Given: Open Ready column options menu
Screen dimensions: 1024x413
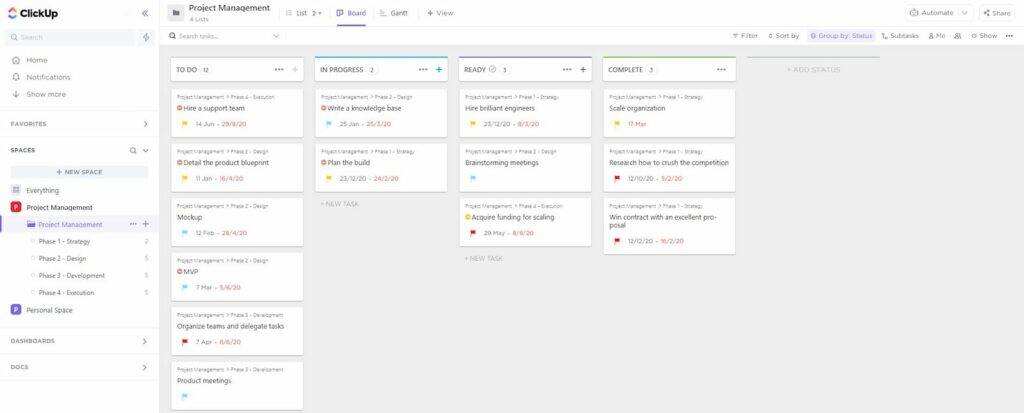Looking at the screenshot, I should [x=567, y=69].
